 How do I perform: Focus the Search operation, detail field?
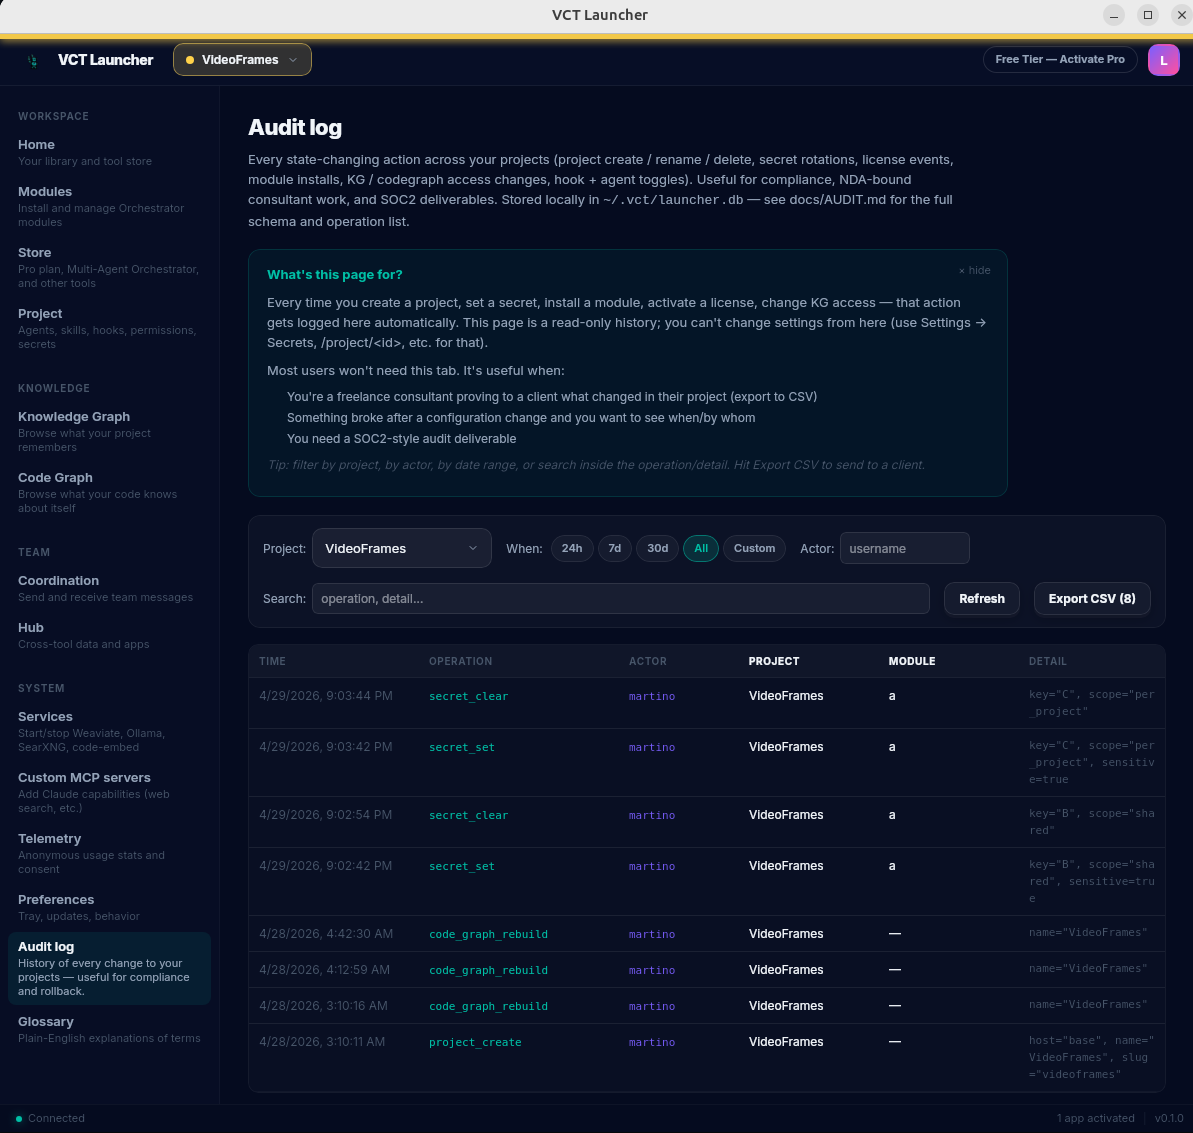pyautogui.click(x=621, y=598)
